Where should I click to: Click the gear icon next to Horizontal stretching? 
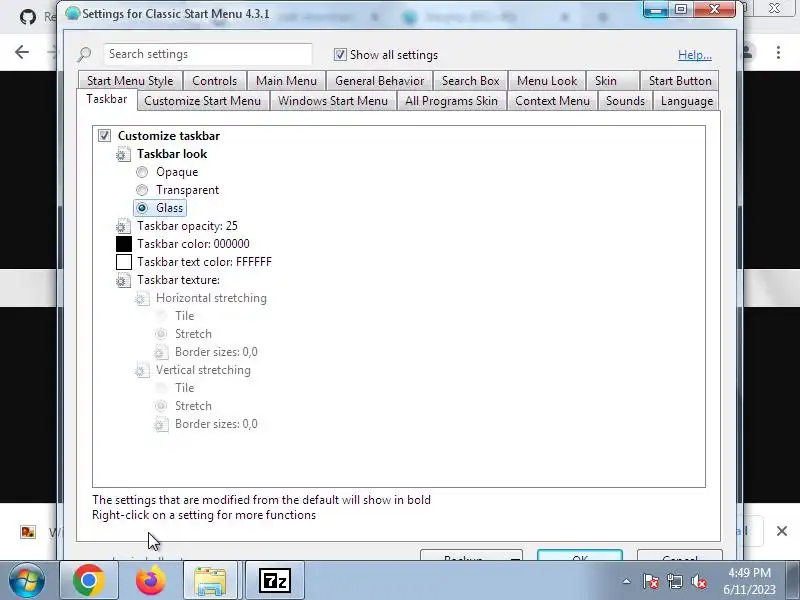coord(142,298)
